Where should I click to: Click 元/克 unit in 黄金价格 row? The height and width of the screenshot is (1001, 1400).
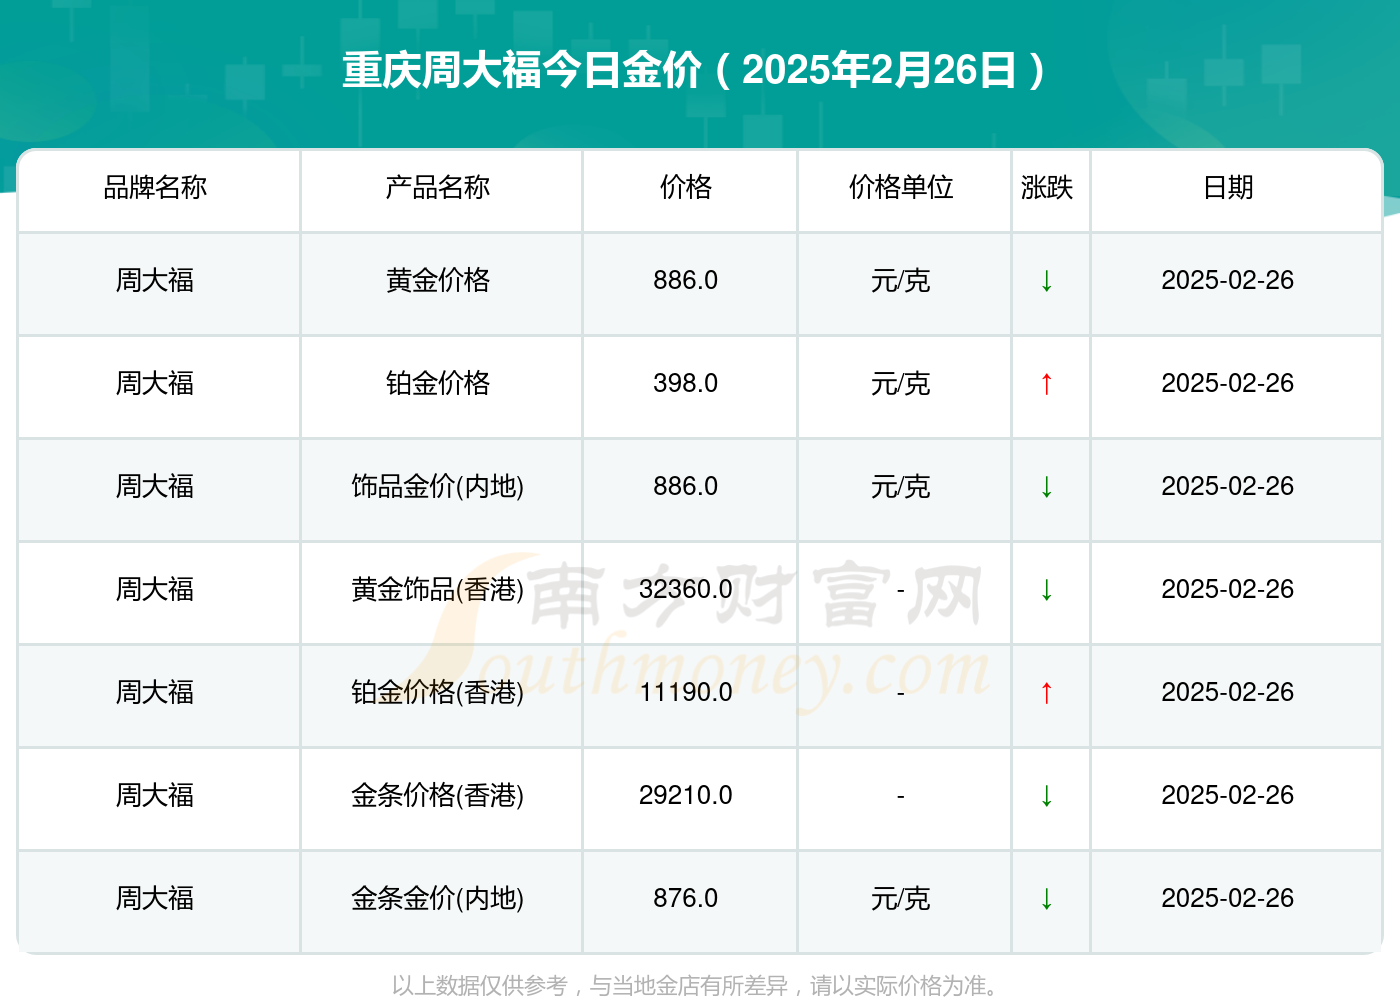(901, 281)
